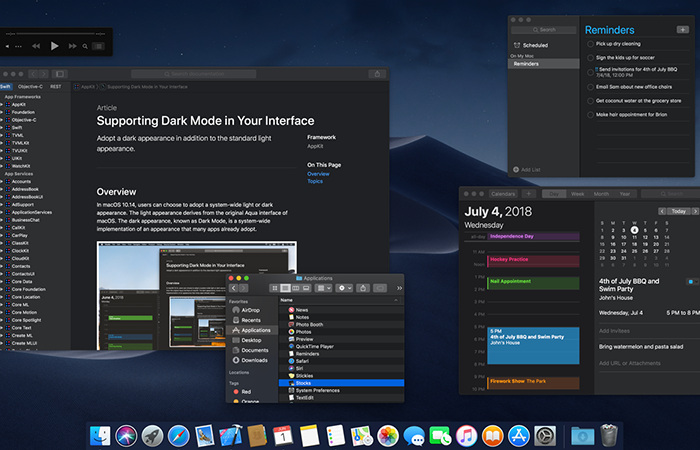Launch Siri from the Dock
This screenshot has width=700, height=450.
point(126,436)
